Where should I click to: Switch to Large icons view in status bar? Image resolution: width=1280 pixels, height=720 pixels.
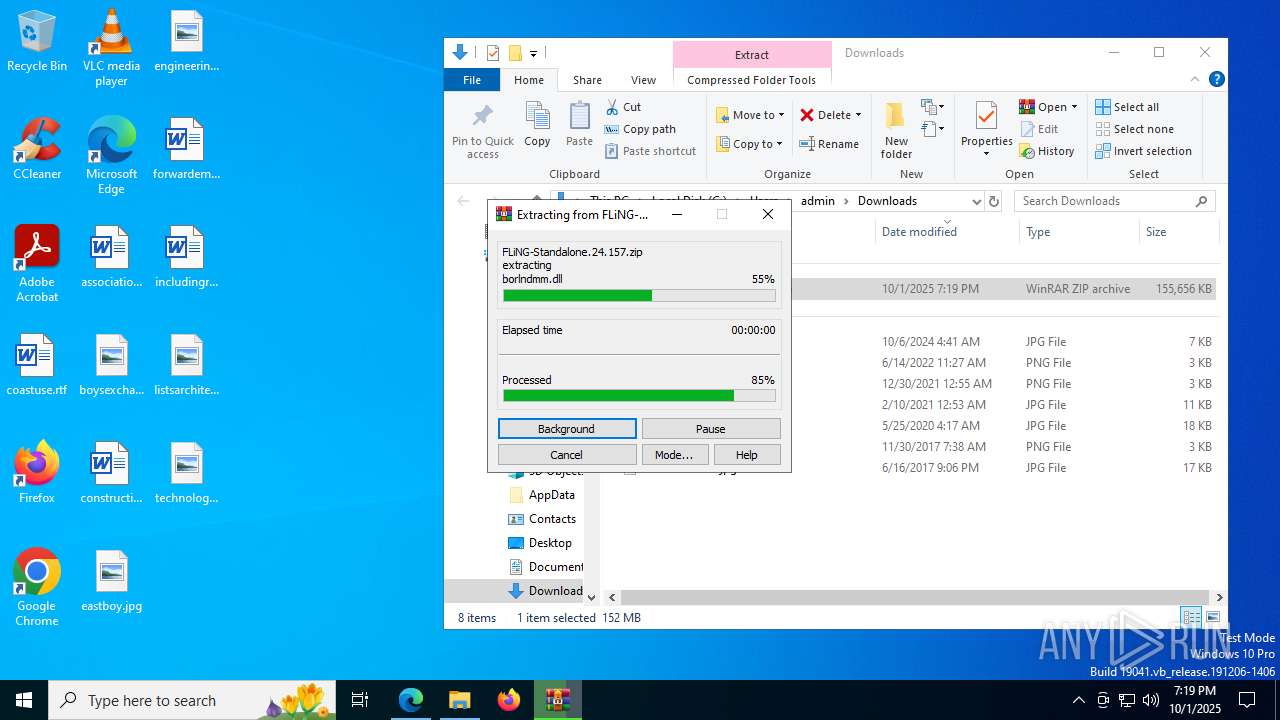point(1213,617)
